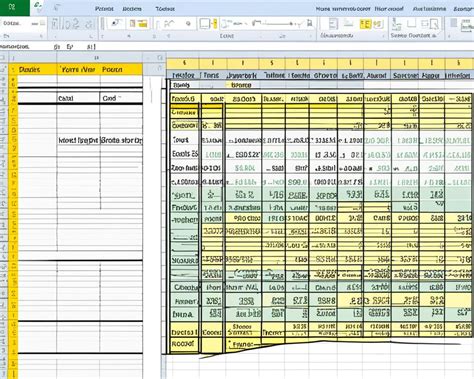Select the 'Catal' cell in left table
The width and height of the screenshot is (474, 379).
point(78,98)
